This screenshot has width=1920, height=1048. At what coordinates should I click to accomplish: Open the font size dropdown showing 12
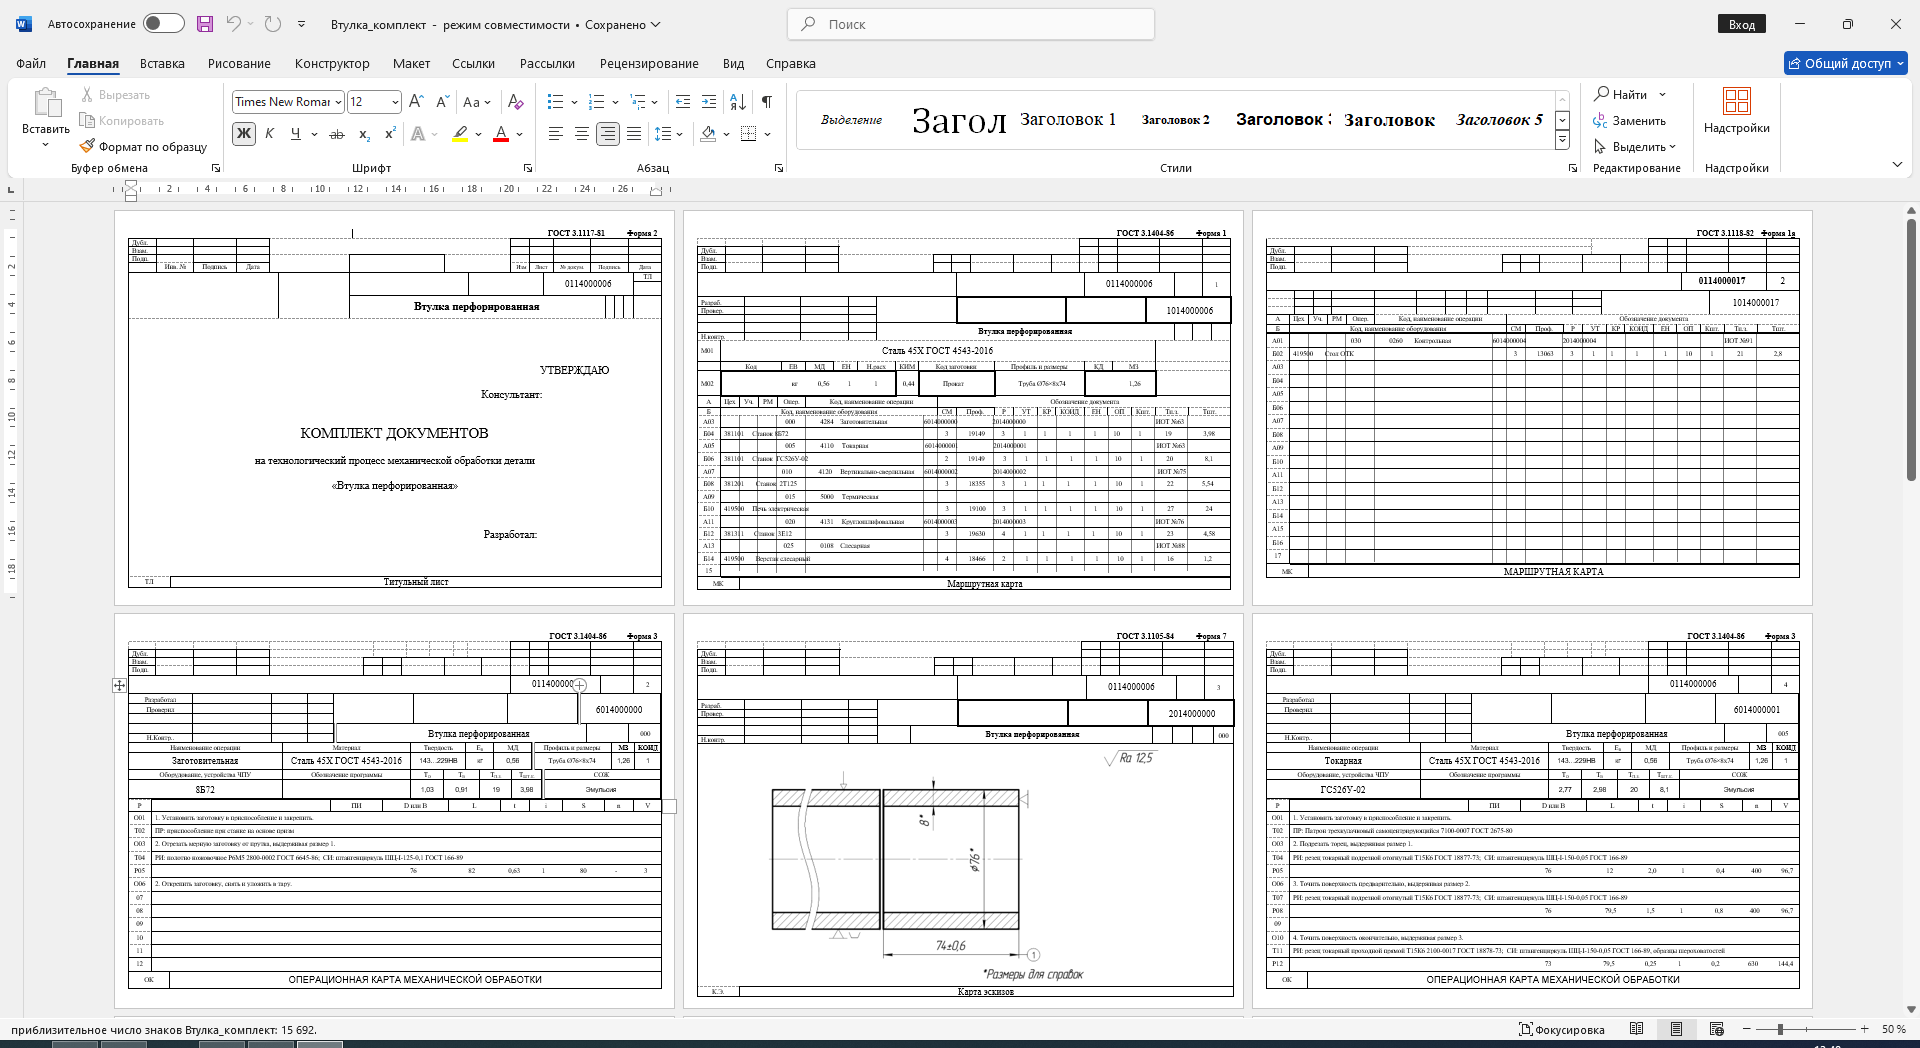pyautogui.click(x=396, y=102)
